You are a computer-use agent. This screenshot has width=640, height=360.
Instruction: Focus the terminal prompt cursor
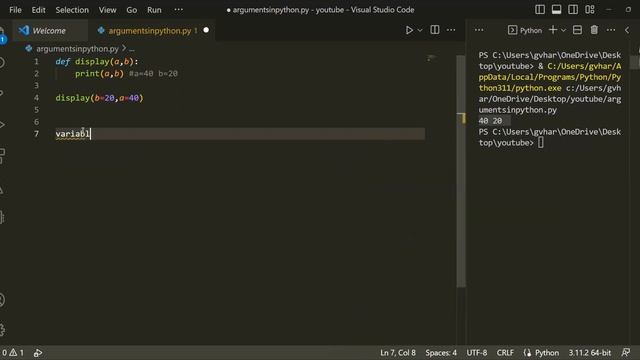coord(540,142)
